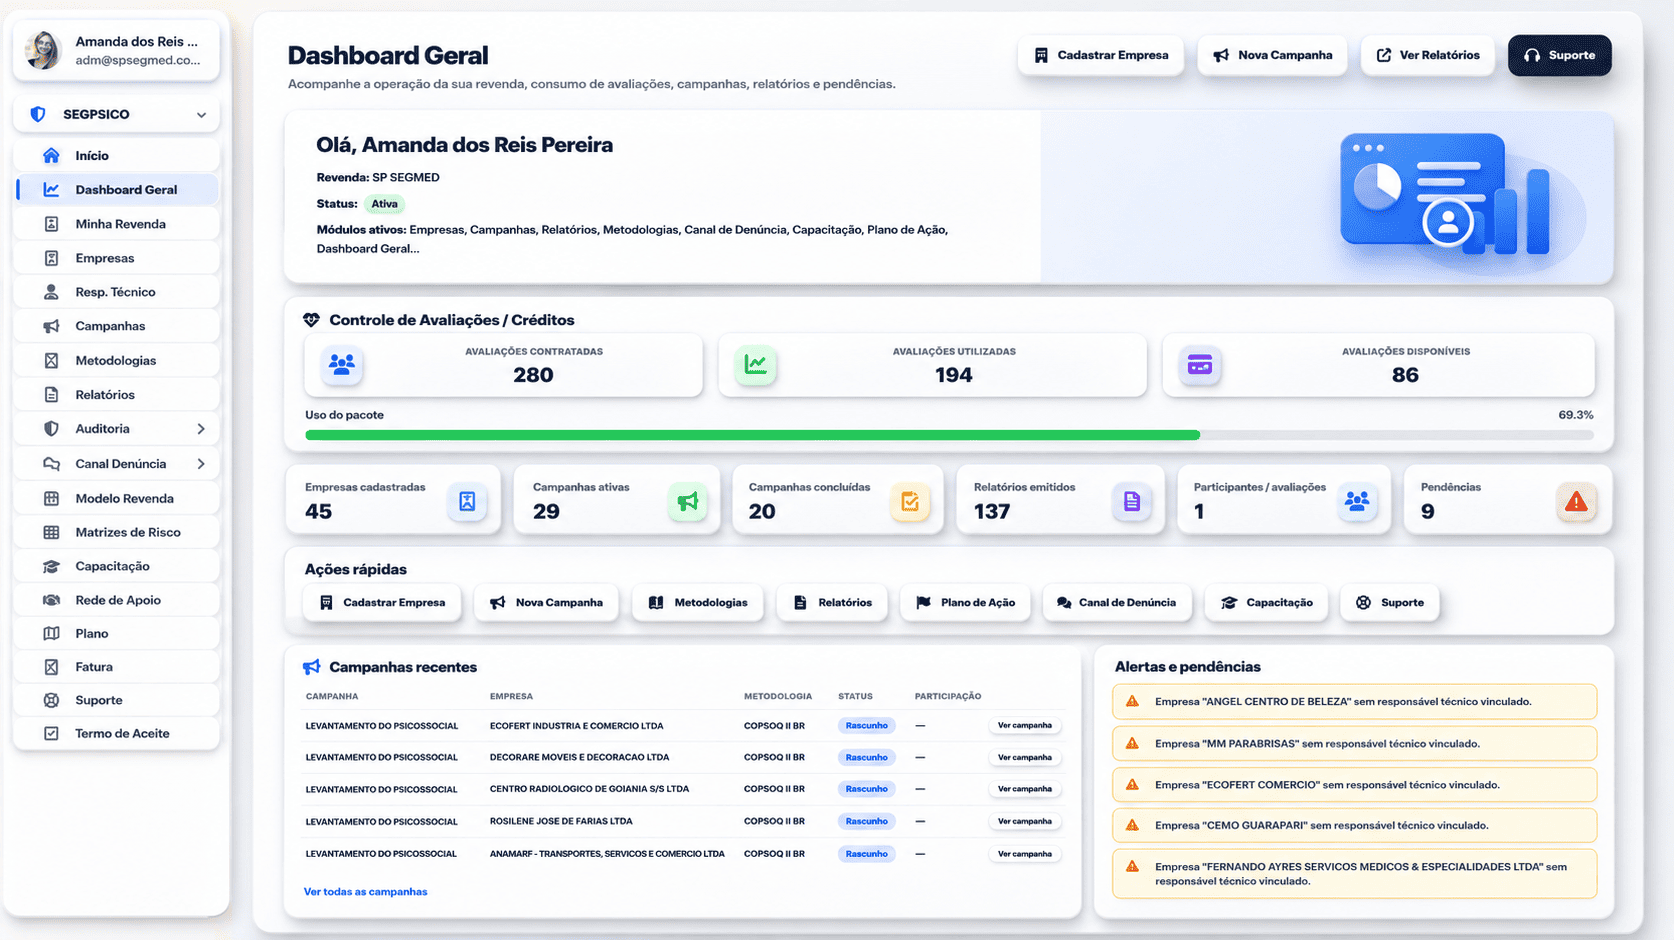Click the FERNANDO AYRES SERVICOS MEDICOS alert

pyautogui.click(x=1354, y=874)
